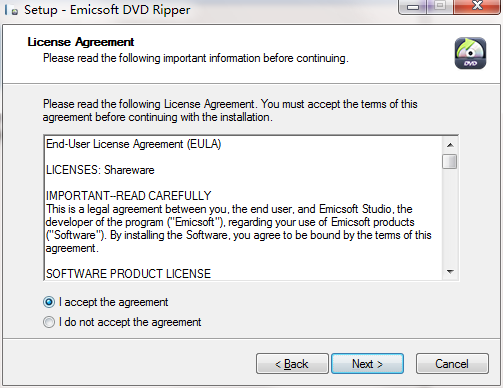Click inside the EULA license text box
The width and height of the screenshot is (503, 388).
(243, 208)
